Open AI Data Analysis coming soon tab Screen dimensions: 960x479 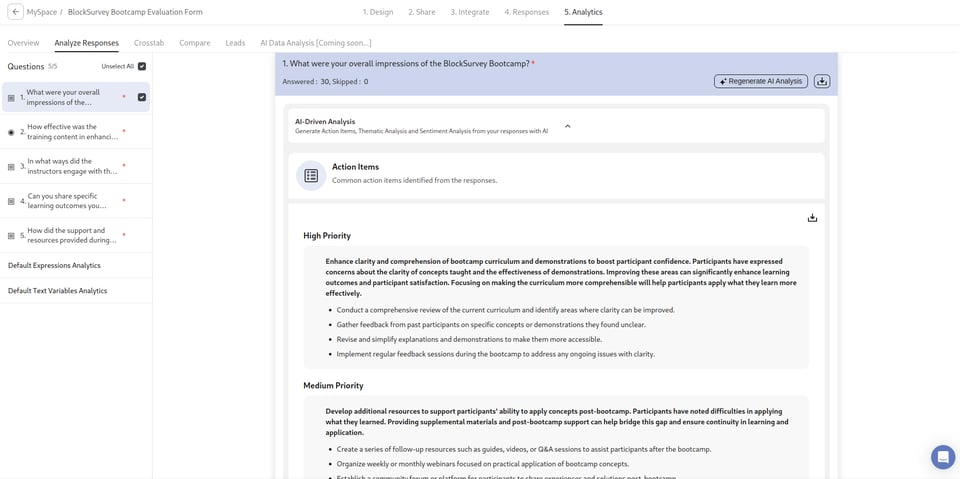pos(316,43)
